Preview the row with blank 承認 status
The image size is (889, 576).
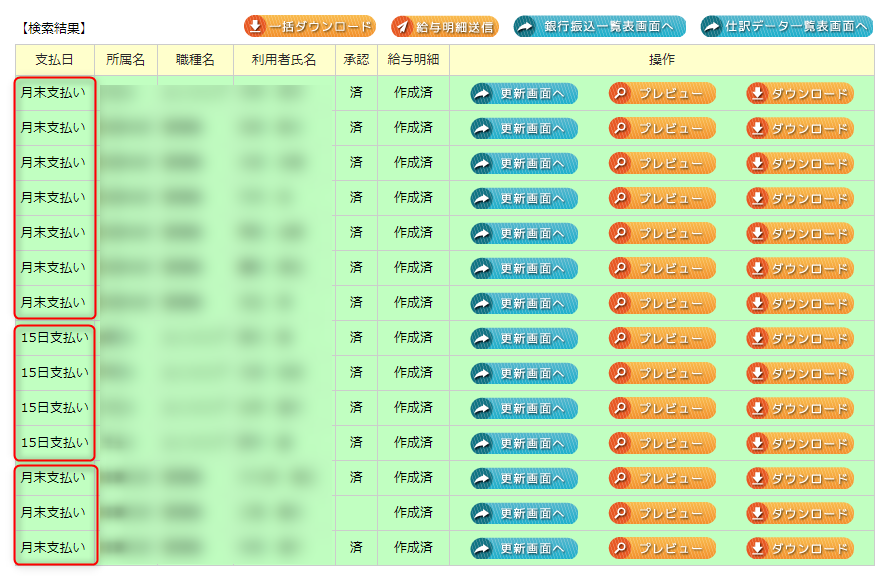[662, 514]
